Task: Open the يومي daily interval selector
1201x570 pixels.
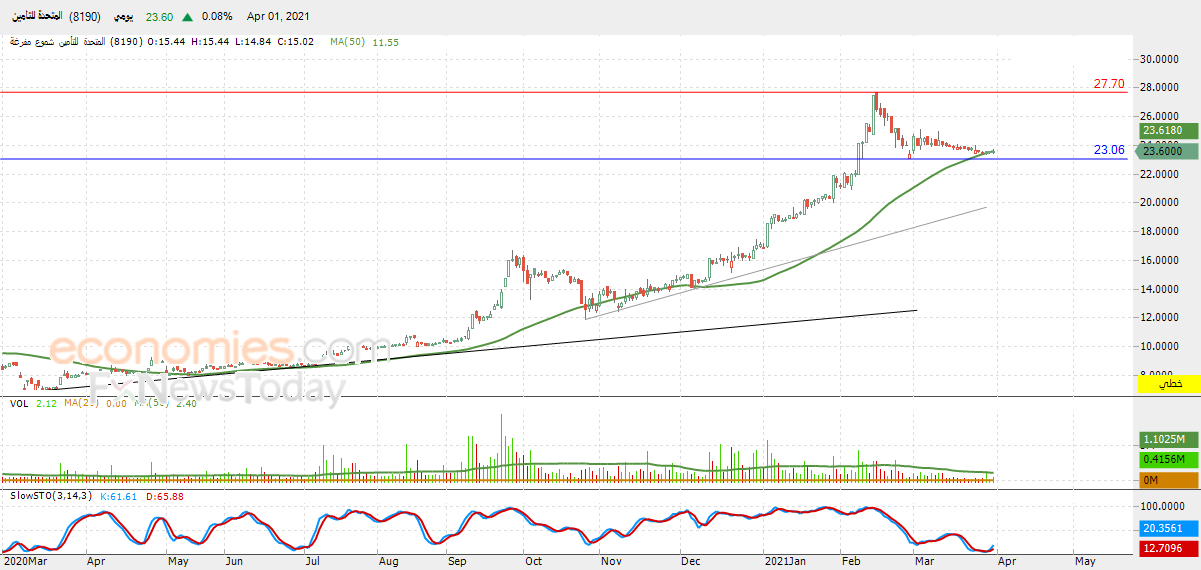Action: pos(122,17)
